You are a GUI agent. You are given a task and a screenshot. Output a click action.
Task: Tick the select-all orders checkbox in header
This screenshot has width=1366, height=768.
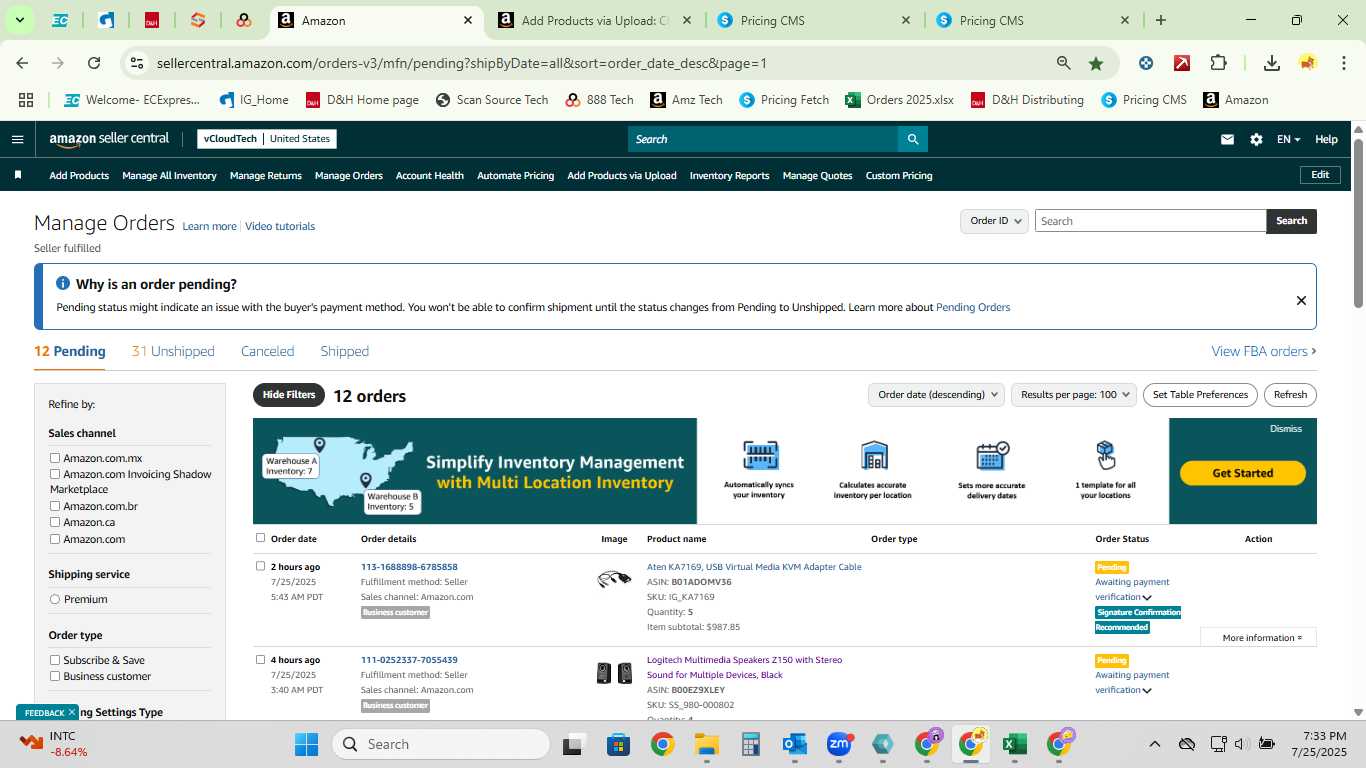click(261, 538)
